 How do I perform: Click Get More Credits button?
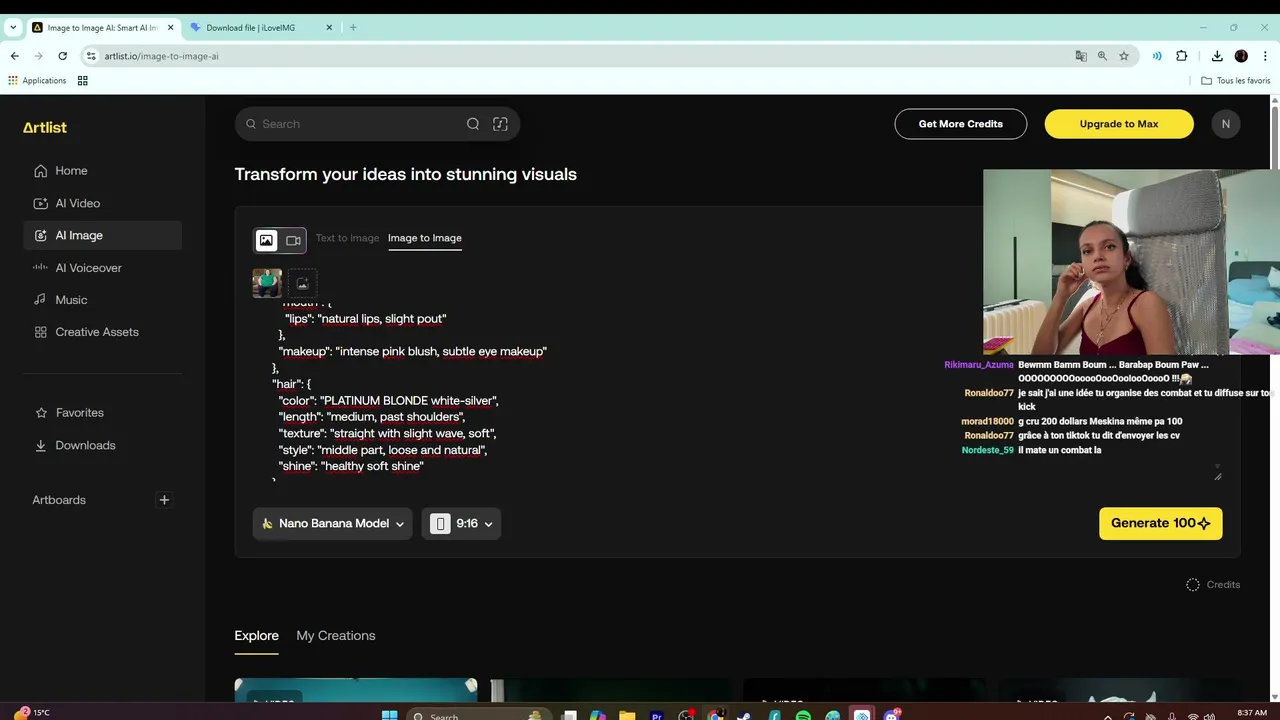pyautogui.click(x=960, y=124)
